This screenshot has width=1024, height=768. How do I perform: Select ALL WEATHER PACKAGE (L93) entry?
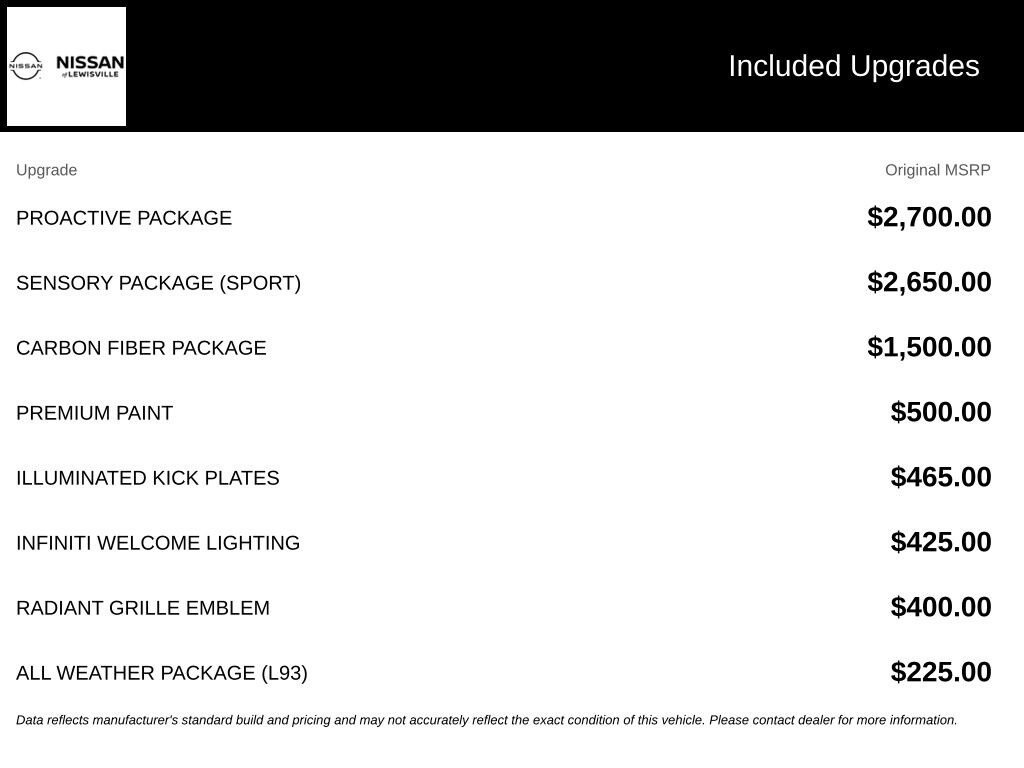tap(162, 673)
